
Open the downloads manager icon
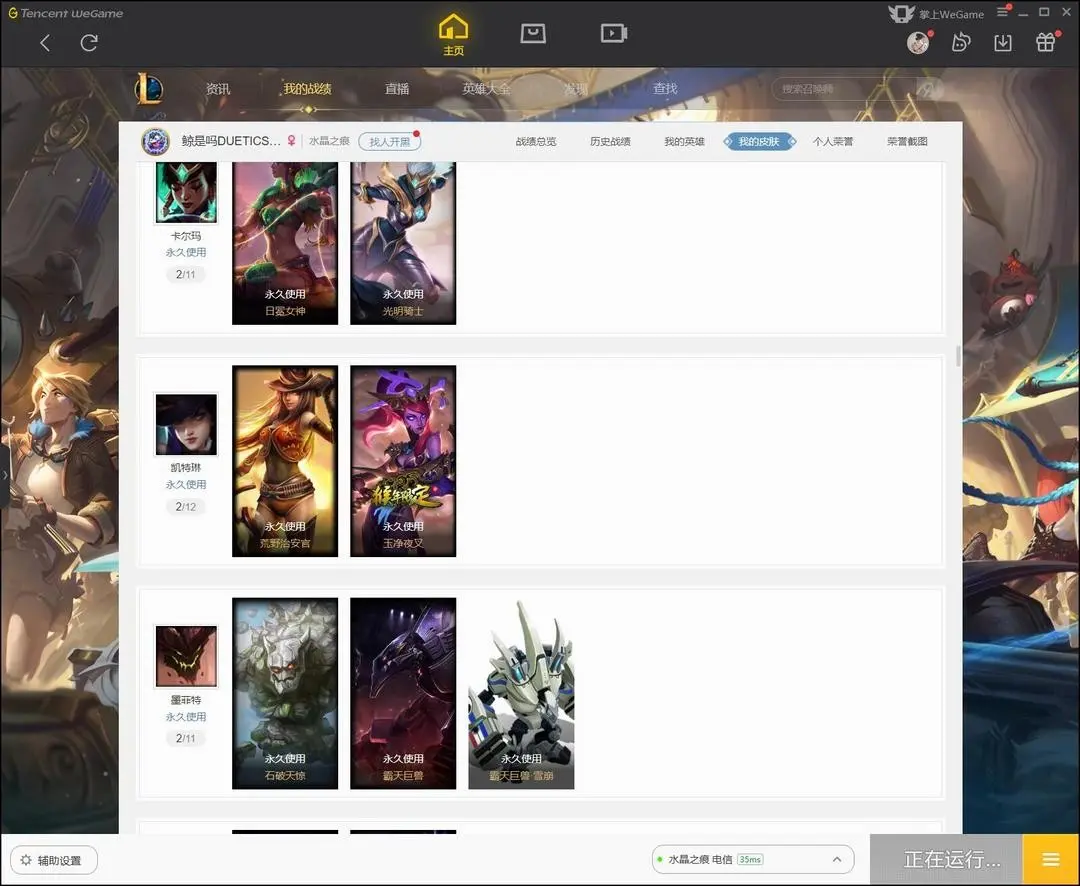(x=1003, y=43)
